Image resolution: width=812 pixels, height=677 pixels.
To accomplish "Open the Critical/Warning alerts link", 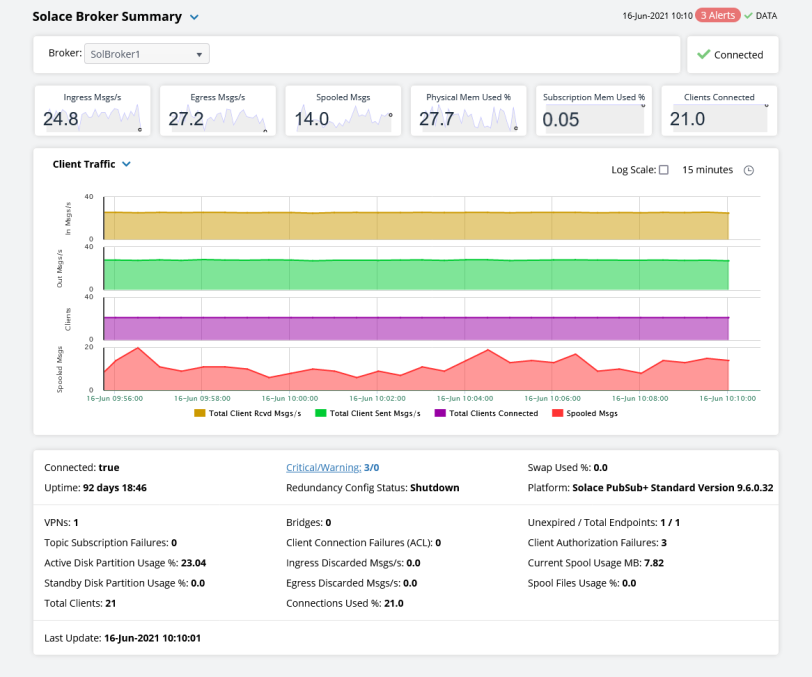I will pyautogui.click(x=323, y=467).
